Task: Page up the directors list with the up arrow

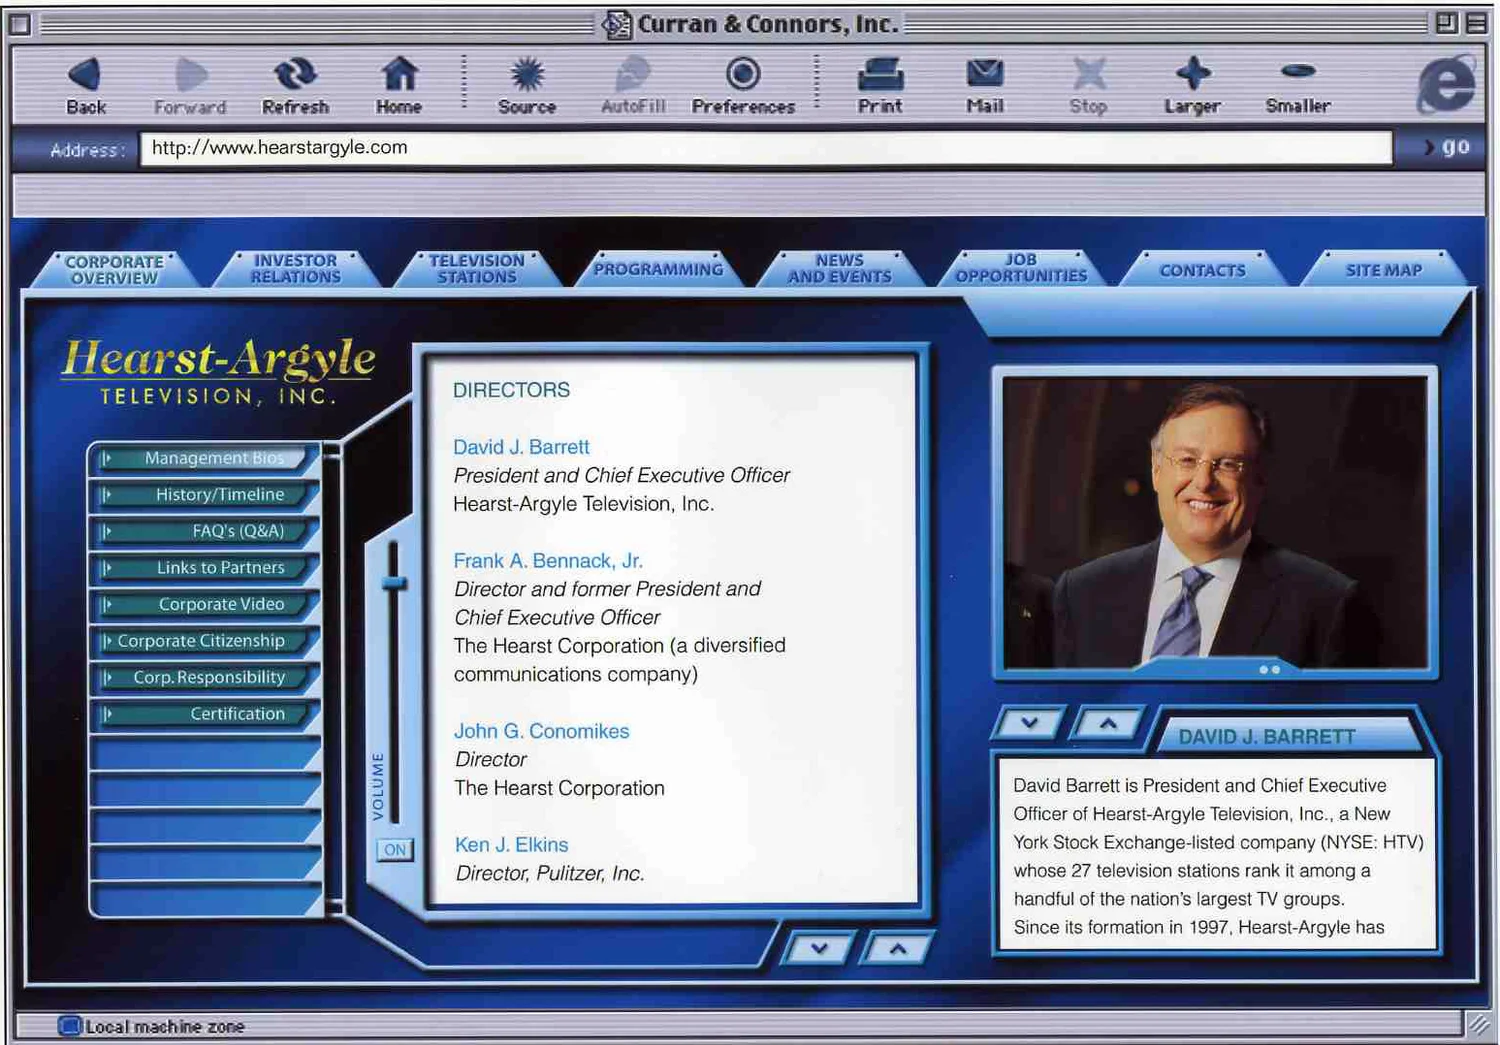Action: pyautogui.click(x=898, y=948)
